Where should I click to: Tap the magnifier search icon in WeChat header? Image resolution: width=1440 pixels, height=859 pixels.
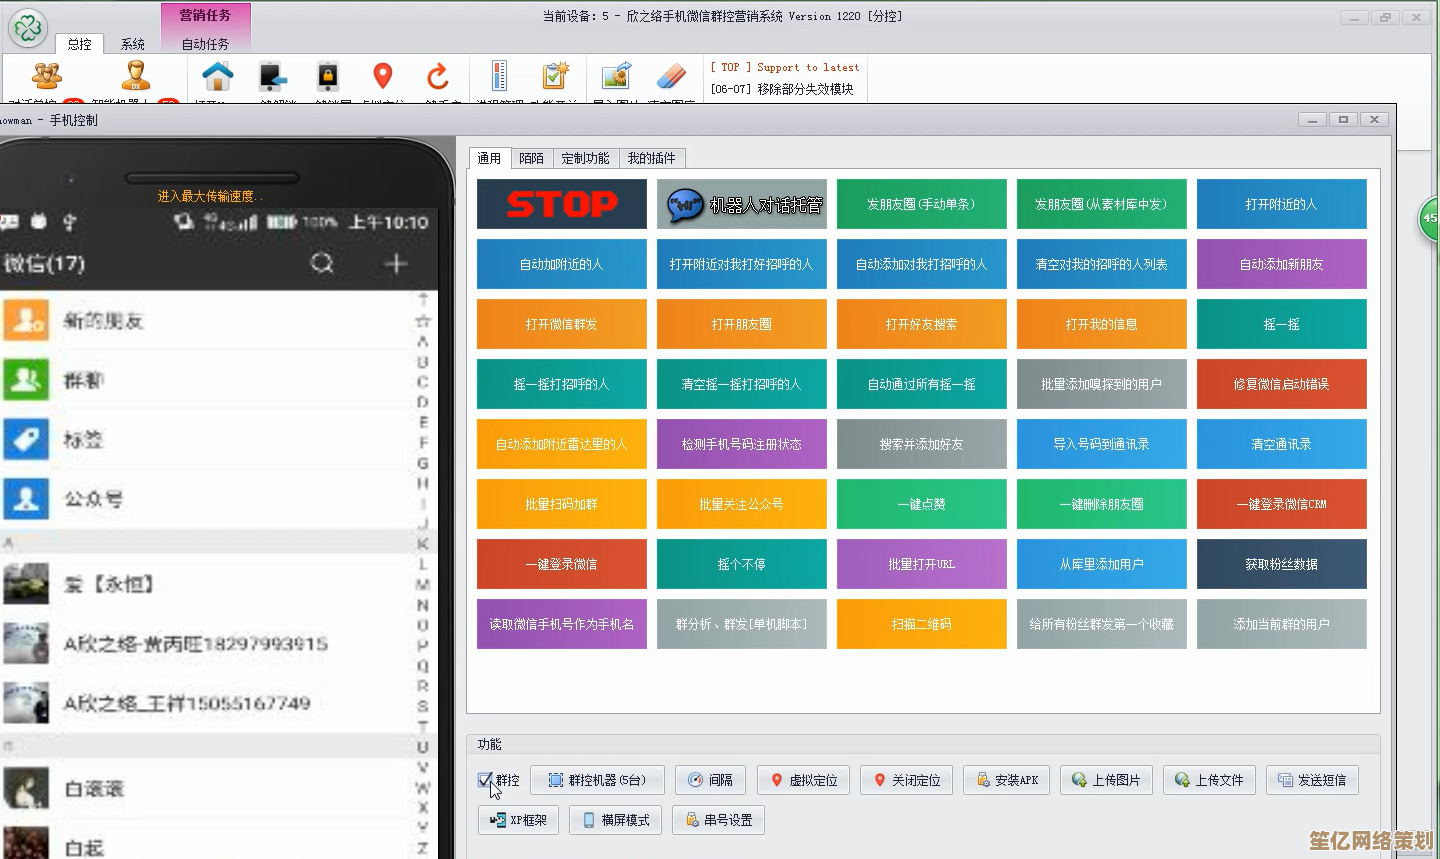click(x=322, y=263)
